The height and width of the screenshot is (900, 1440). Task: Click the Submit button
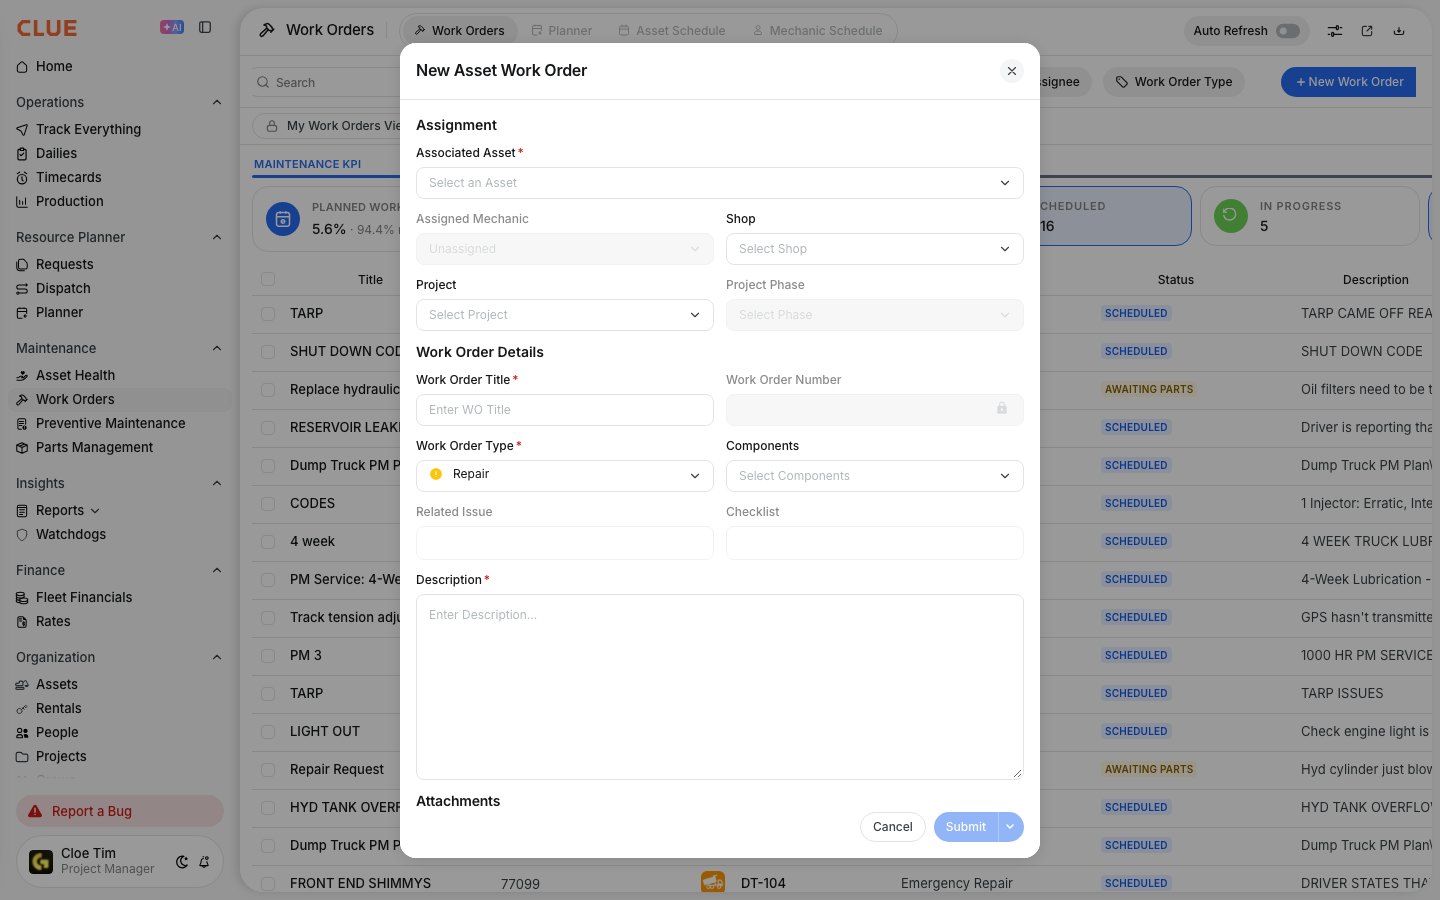pos(966,827)
